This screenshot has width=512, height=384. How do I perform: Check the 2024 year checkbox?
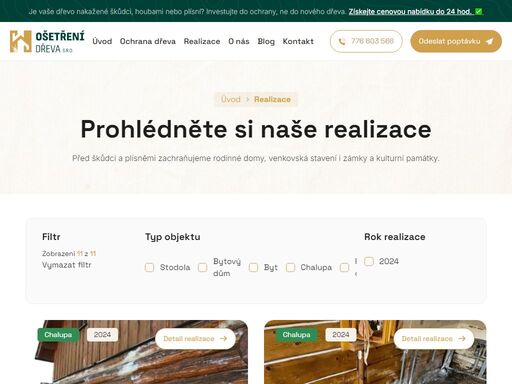coord(369,261)
